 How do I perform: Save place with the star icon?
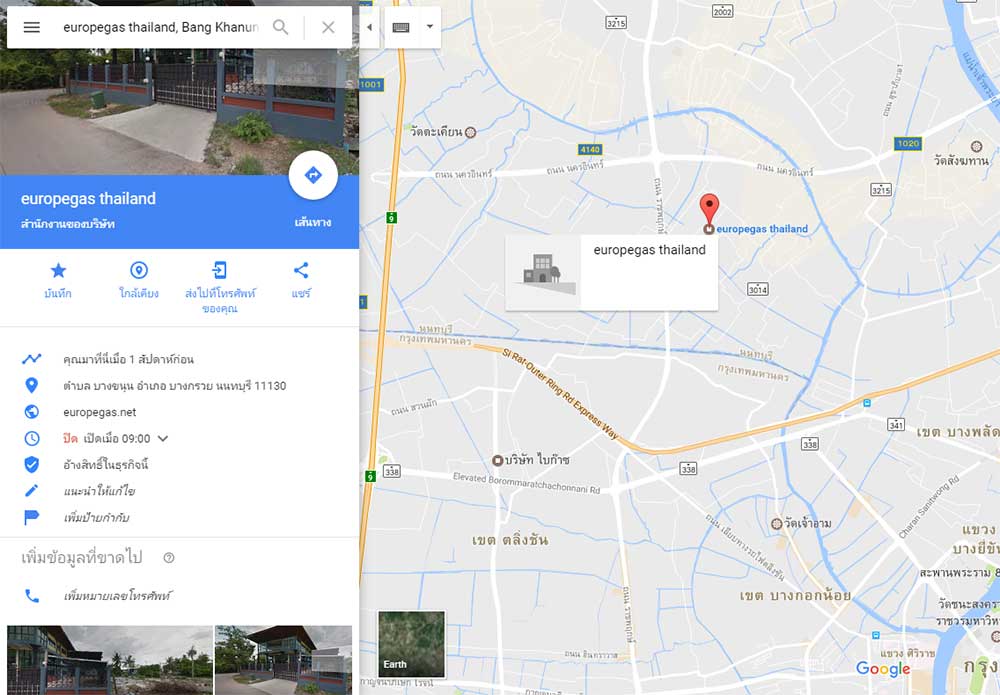pos(58,270)
